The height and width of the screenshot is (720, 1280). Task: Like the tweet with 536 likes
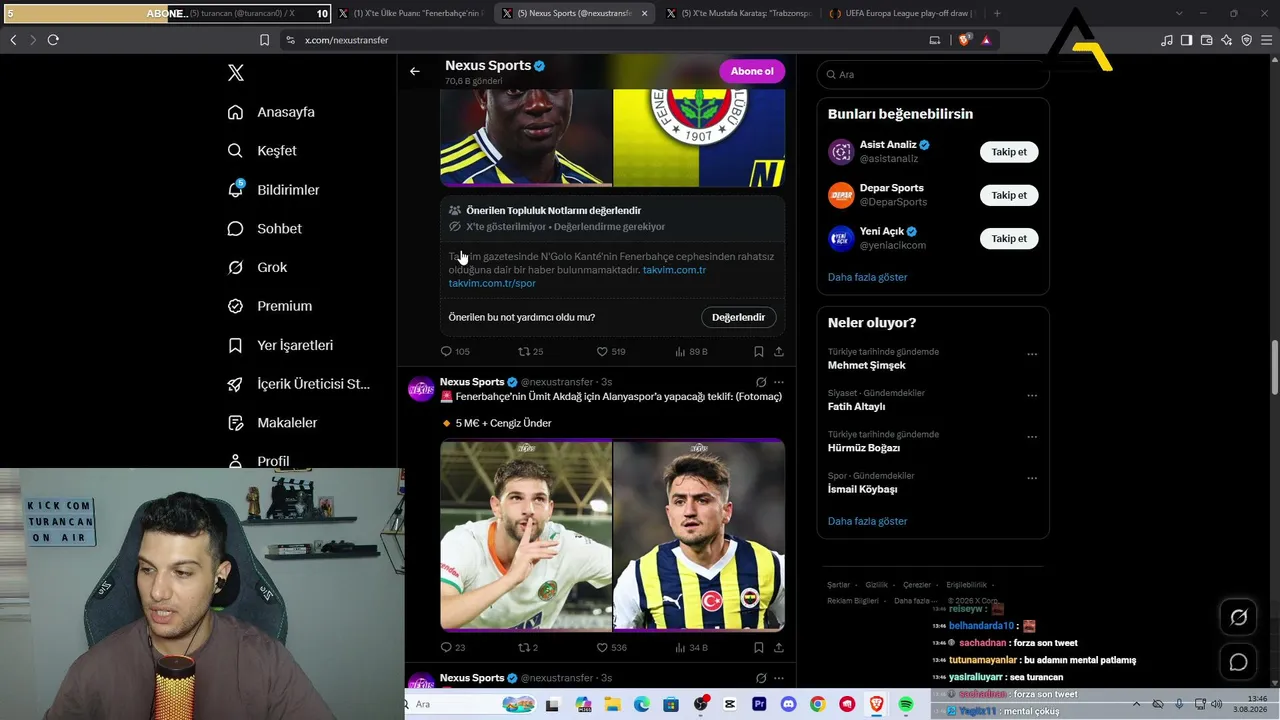tap(610, 648)
